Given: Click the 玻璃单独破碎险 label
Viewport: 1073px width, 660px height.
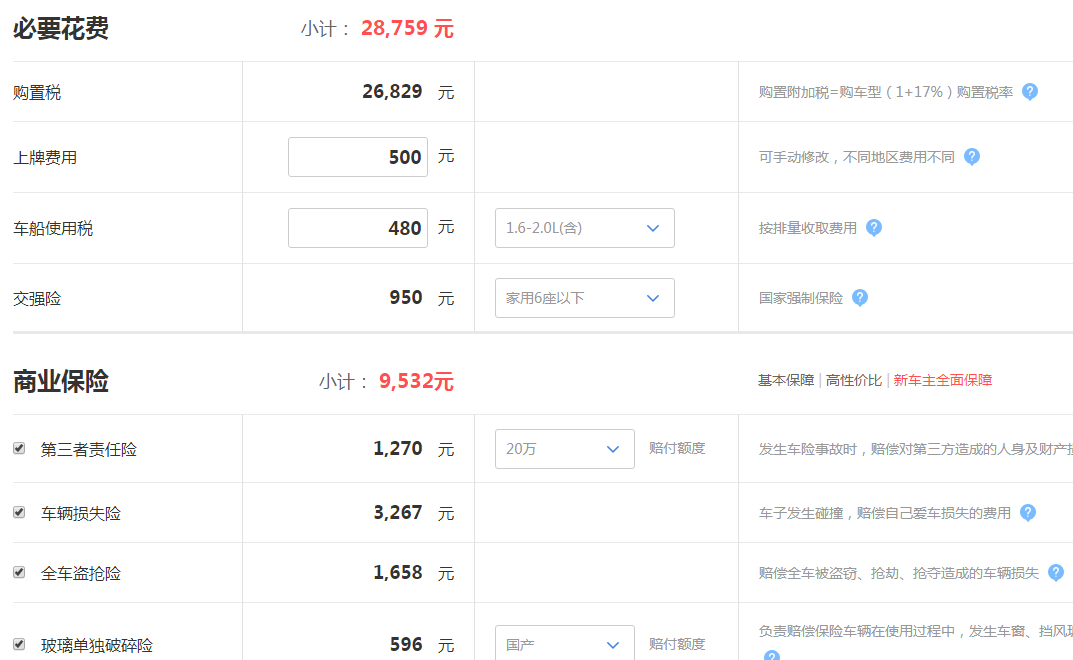Looking at the screenshot, I should (97, 646).
